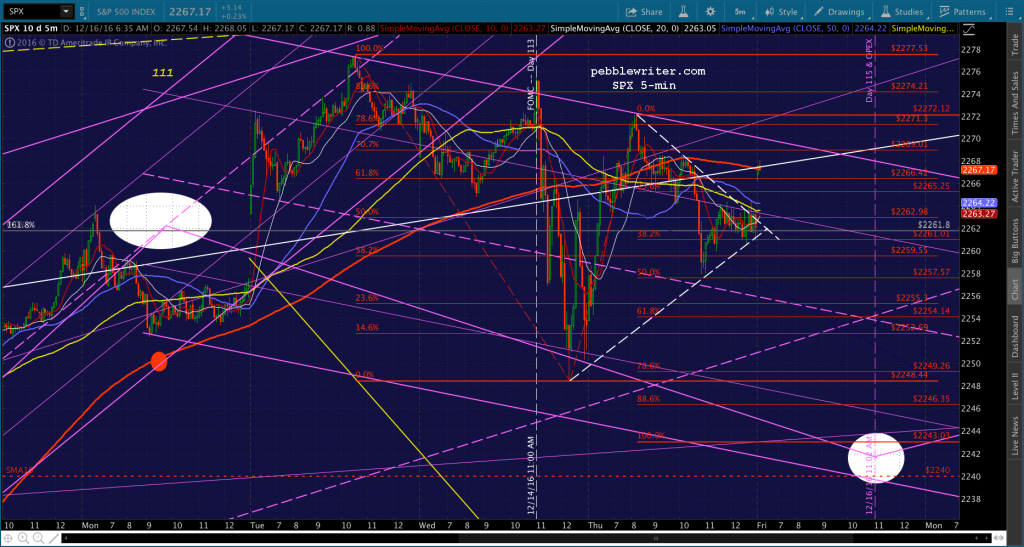The image size is (1024, 547).
Task: Click the flask thinkScript icon beside Share
Action: (685, 12)
